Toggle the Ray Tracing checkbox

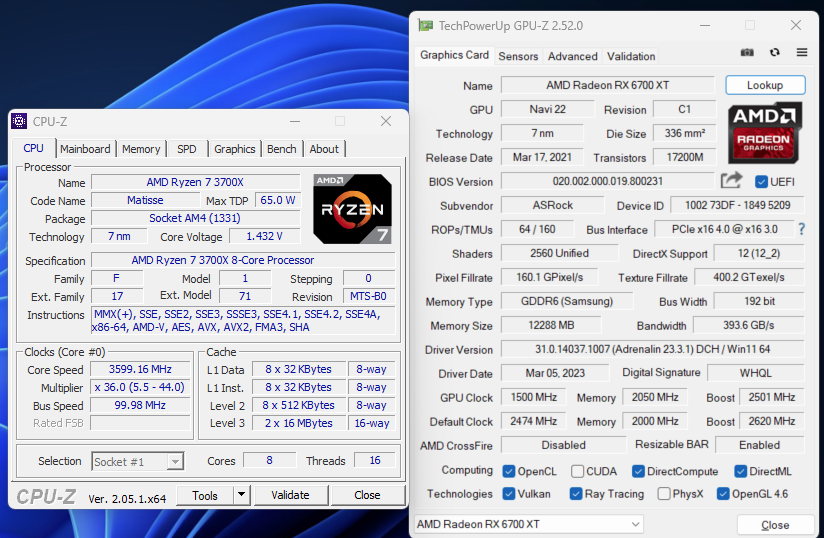tap(576, 494)
